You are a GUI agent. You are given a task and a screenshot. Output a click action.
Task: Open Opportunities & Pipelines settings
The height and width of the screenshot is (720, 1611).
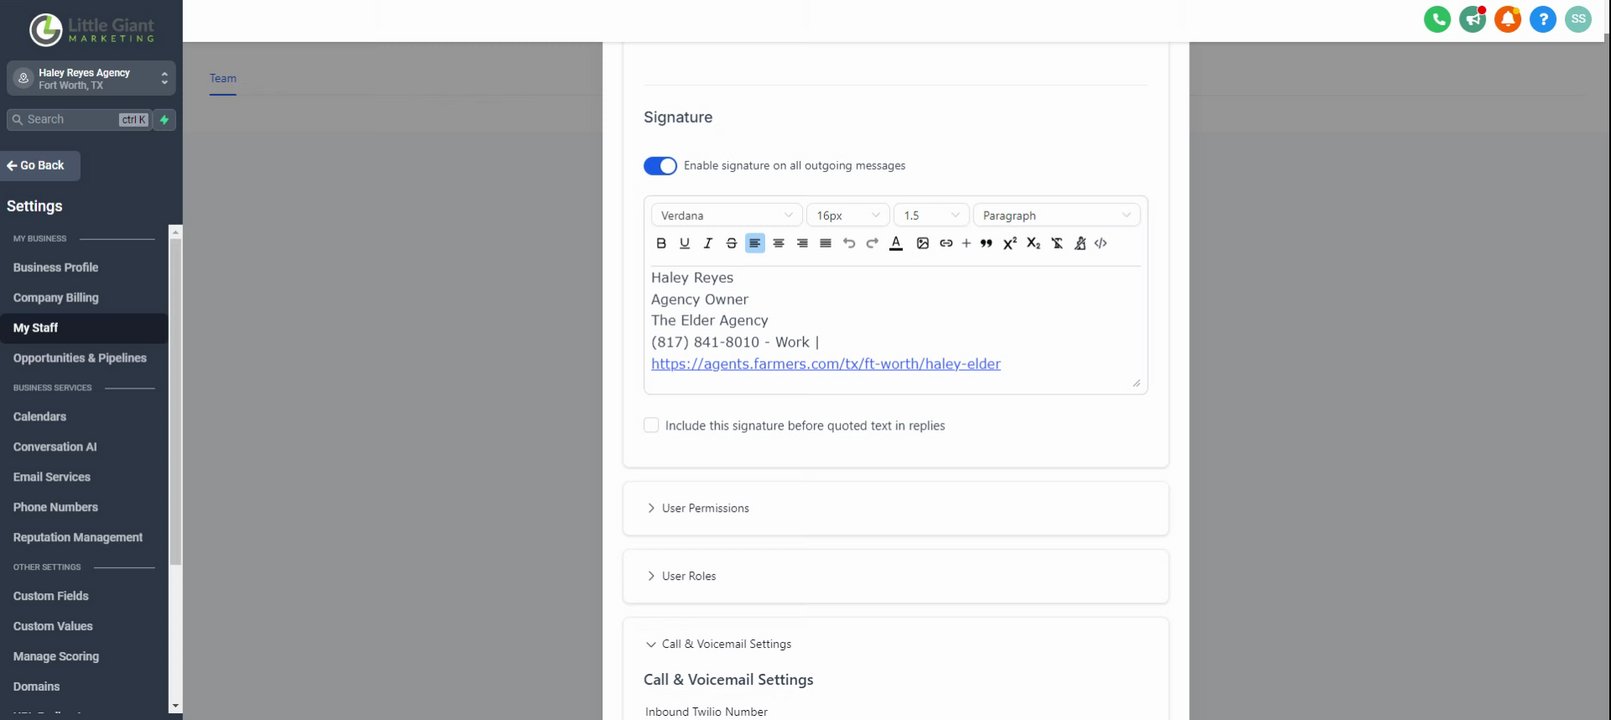click(x=80, y=358)
